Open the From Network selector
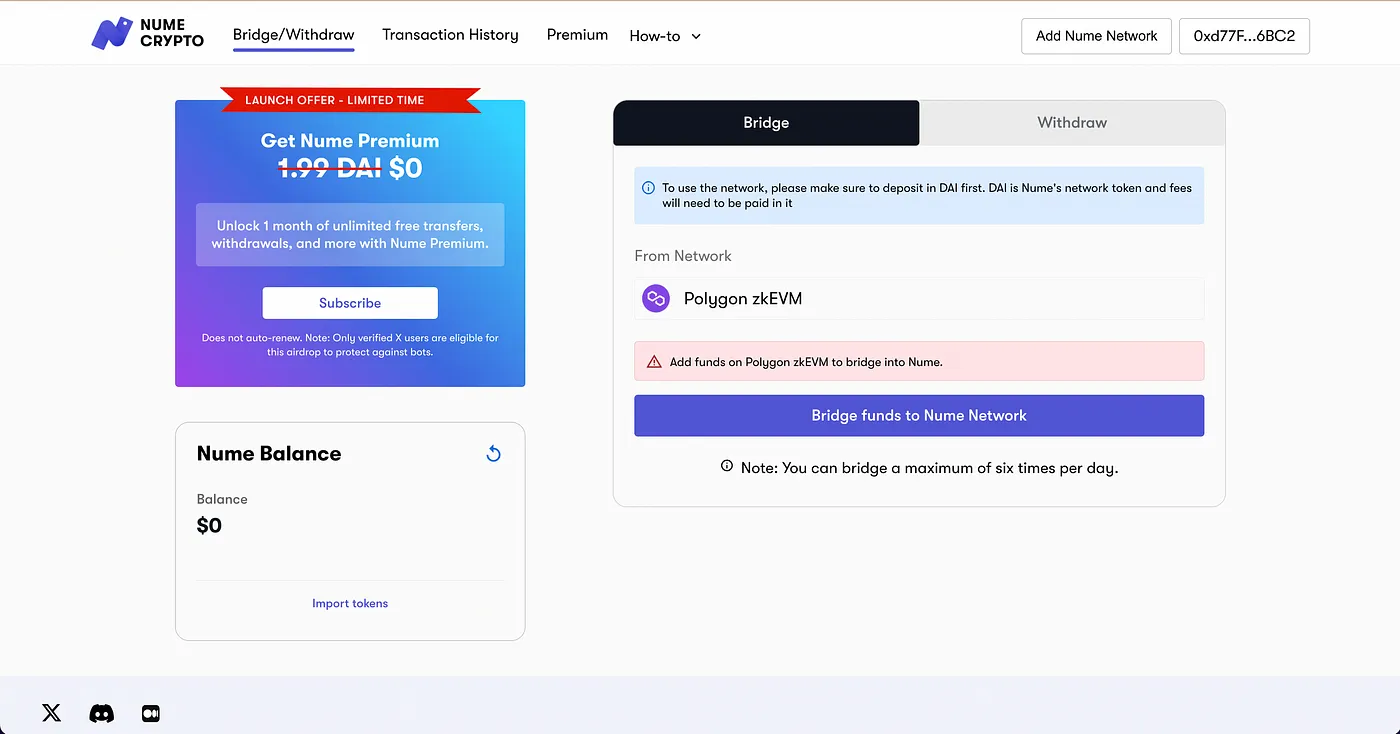Screen dimensions: 1400x734 pyautogui.click(x=919, y=298)
